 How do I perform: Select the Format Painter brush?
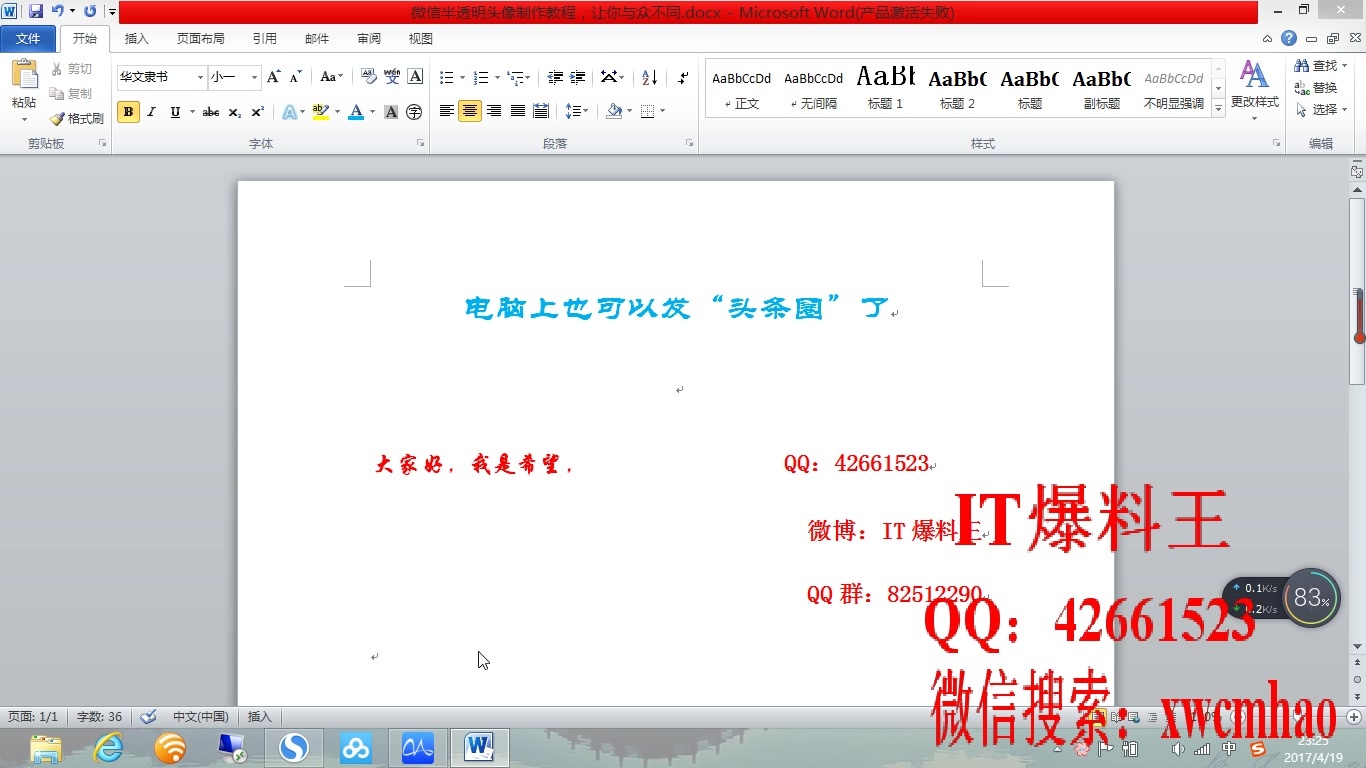point(76,118)
